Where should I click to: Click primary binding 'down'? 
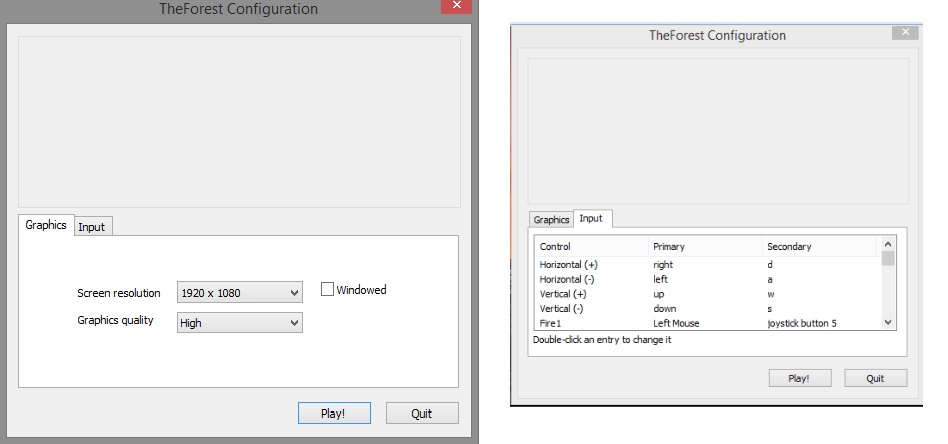pos(664,309)
